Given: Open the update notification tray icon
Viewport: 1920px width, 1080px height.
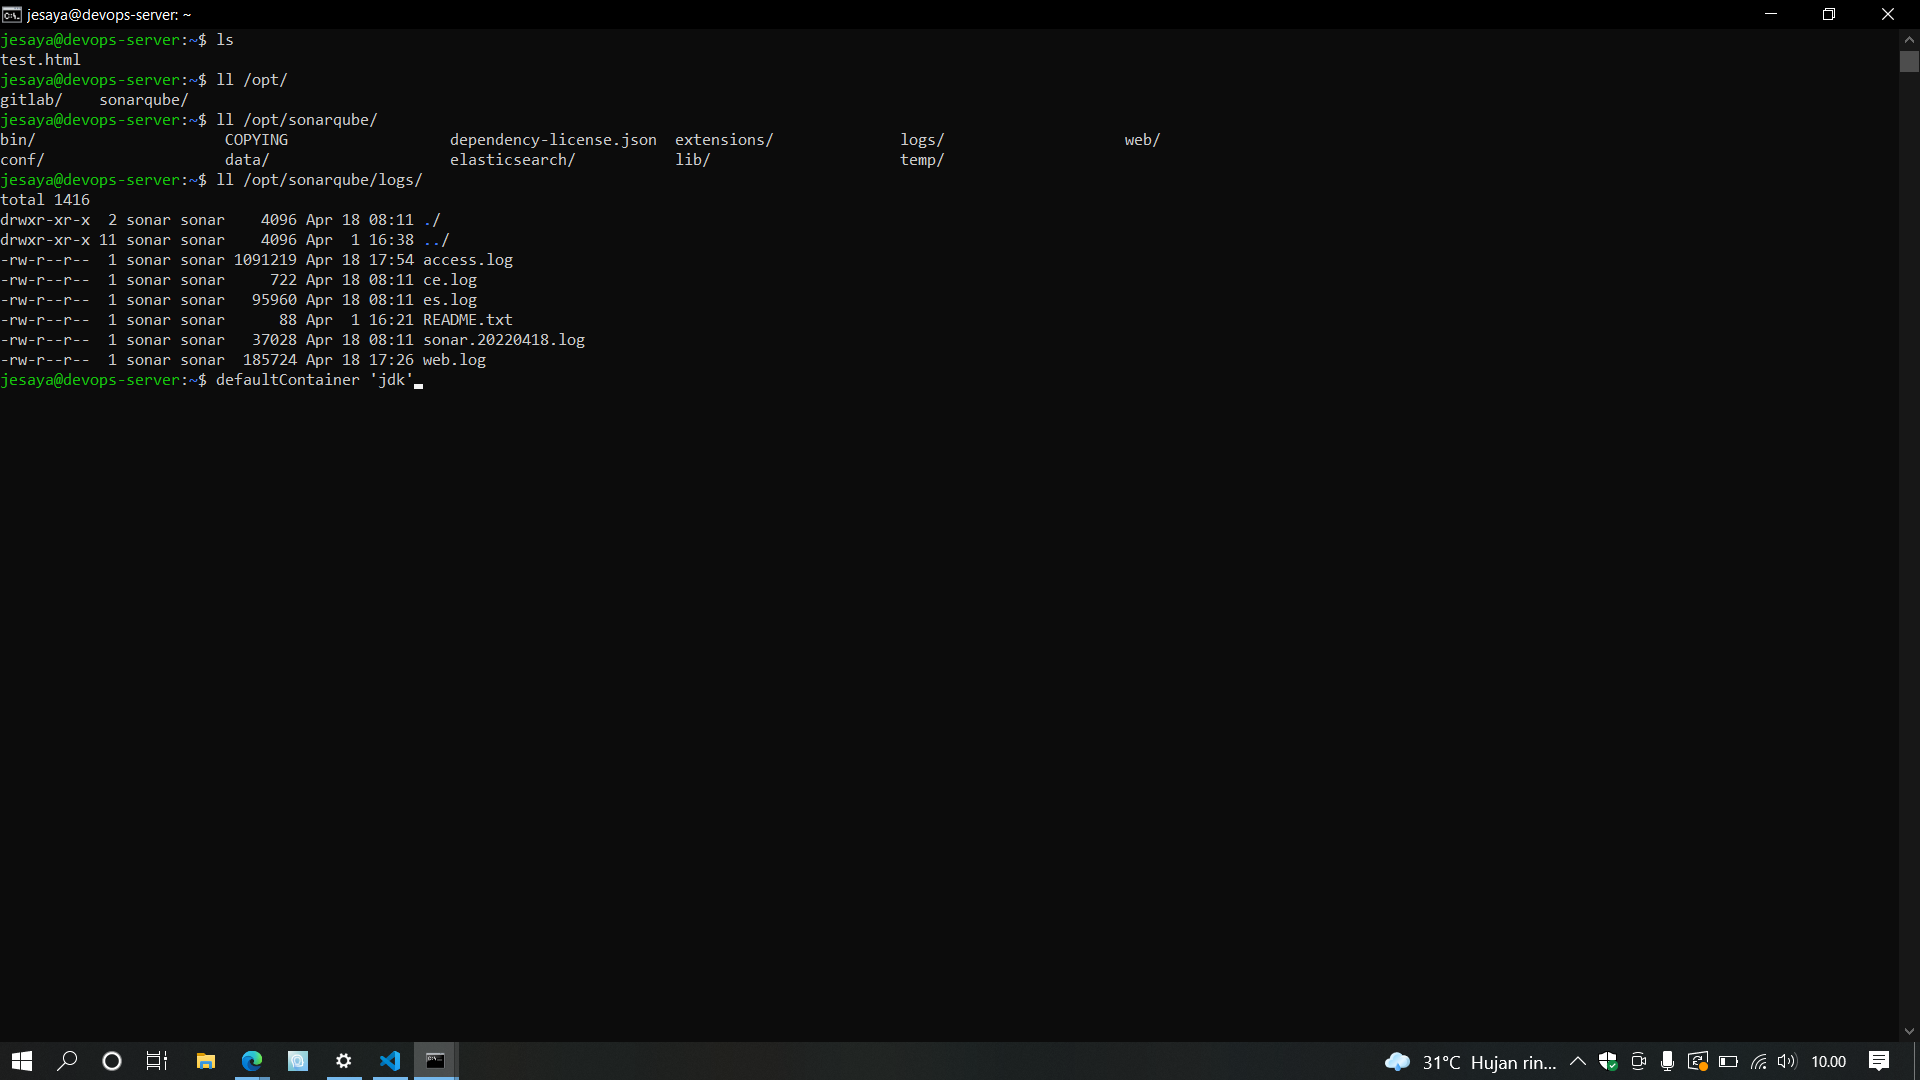Looking at the screenshot, I should 1697,1062.
